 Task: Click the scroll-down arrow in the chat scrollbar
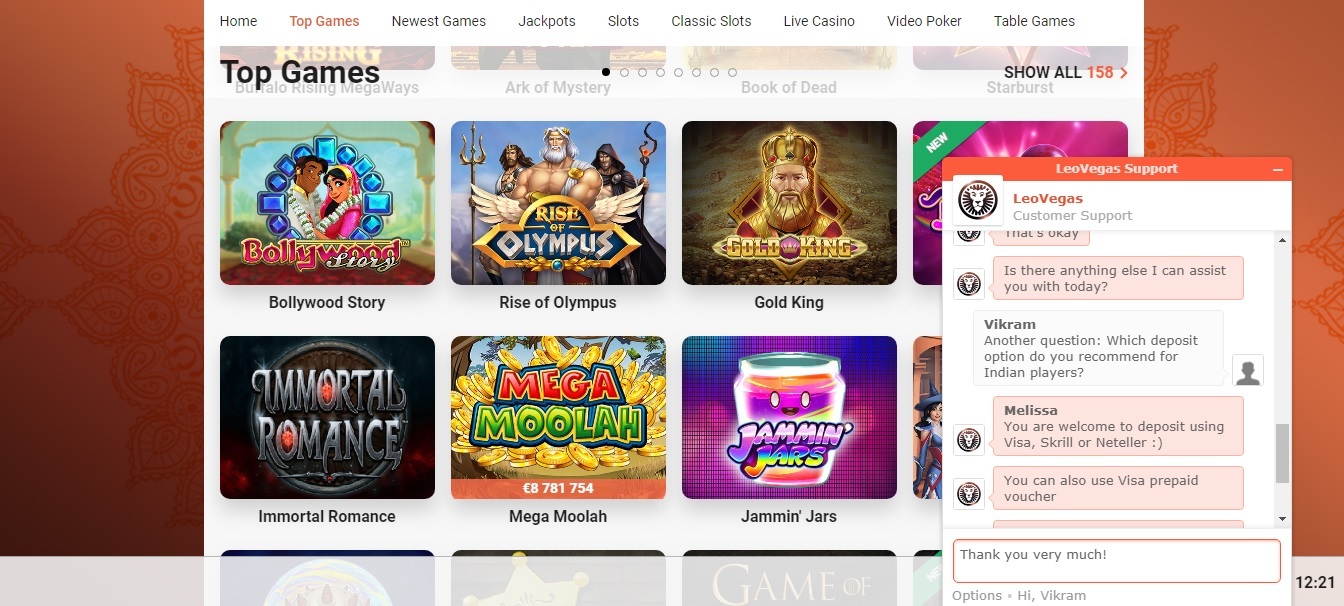[x=1283, y=519]
